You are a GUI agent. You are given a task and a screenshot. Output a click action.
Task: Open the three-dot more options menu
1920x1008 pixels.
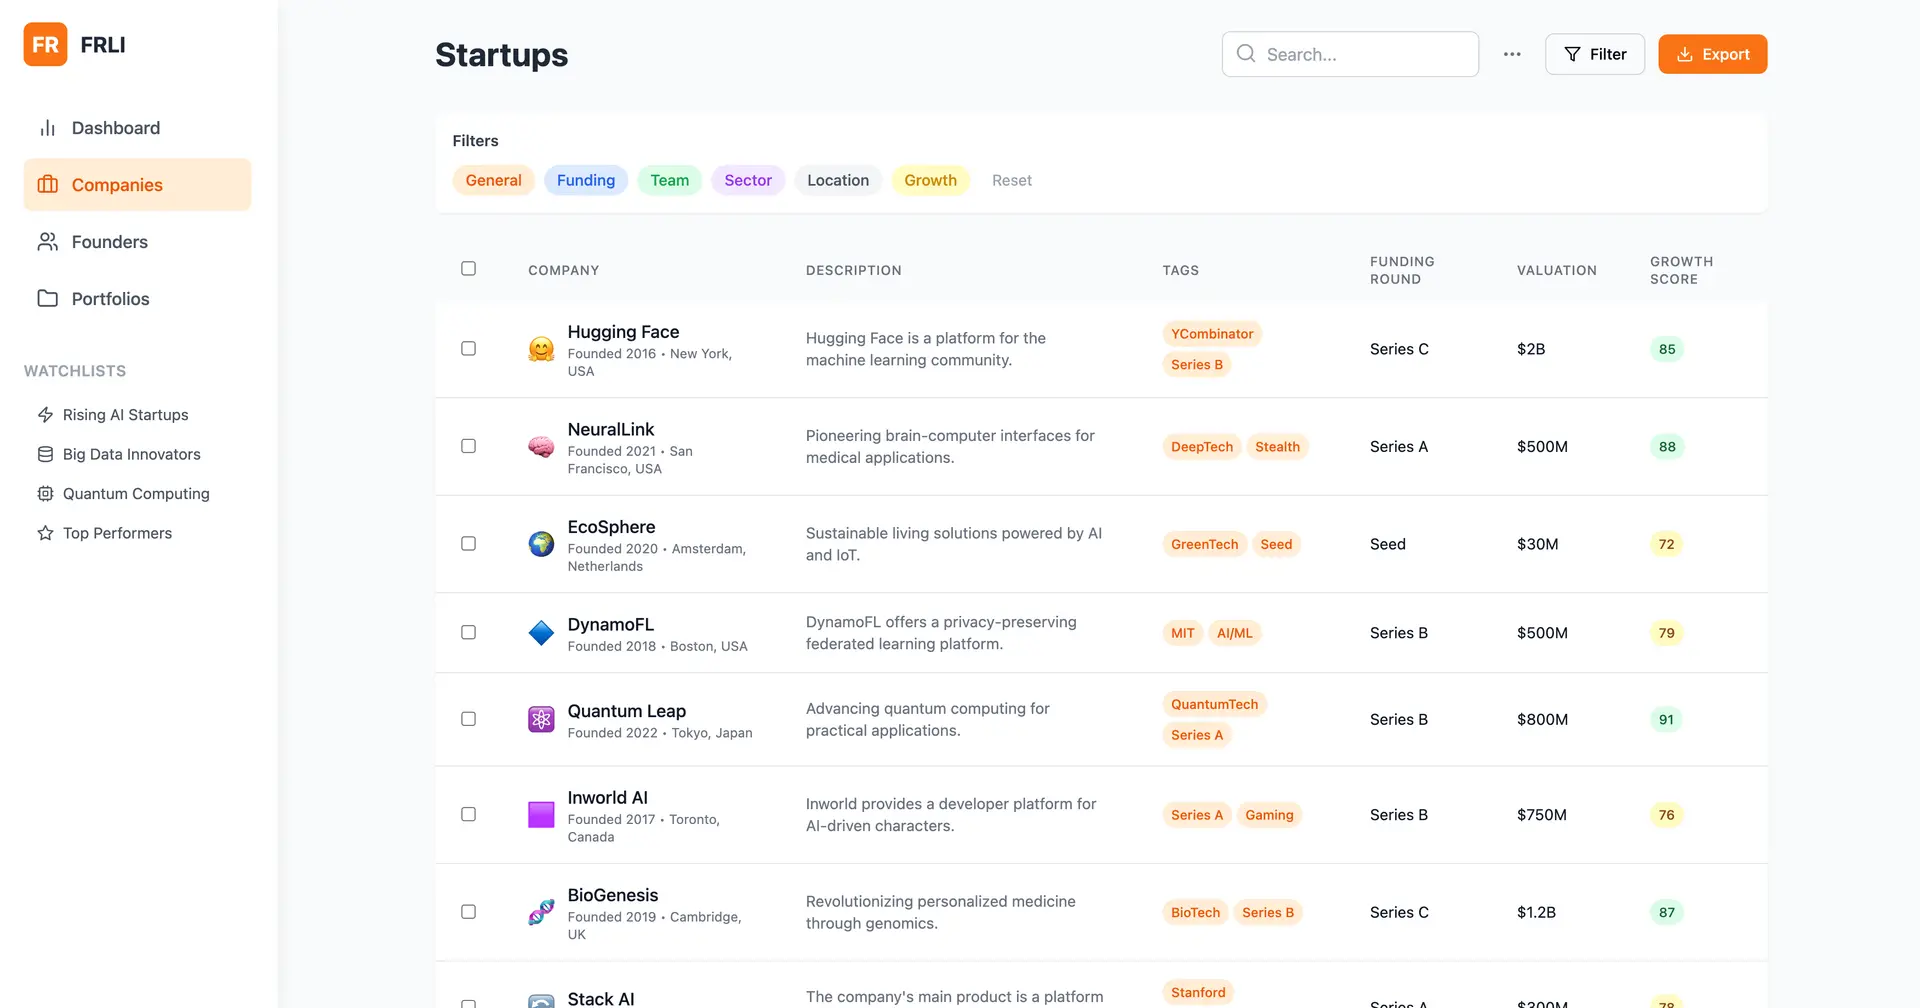pyautogui.click(x=1512, y=54)
